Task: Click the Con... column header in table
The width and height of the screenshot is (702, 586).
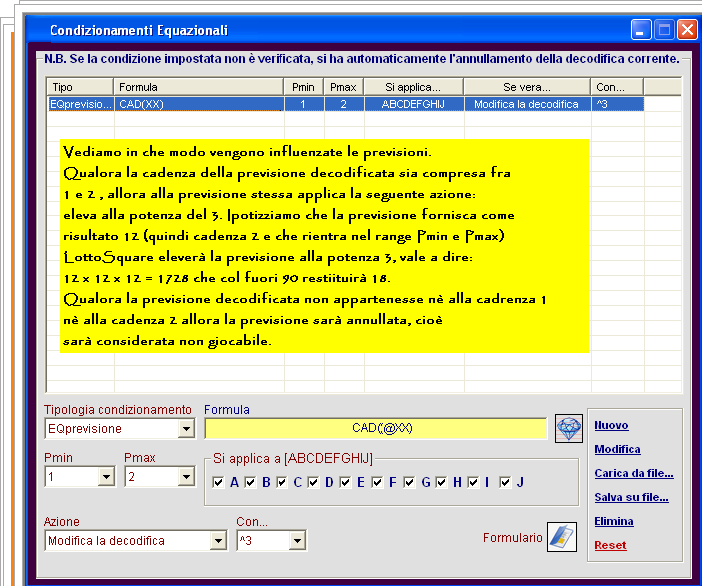Action: pos(617,87)
